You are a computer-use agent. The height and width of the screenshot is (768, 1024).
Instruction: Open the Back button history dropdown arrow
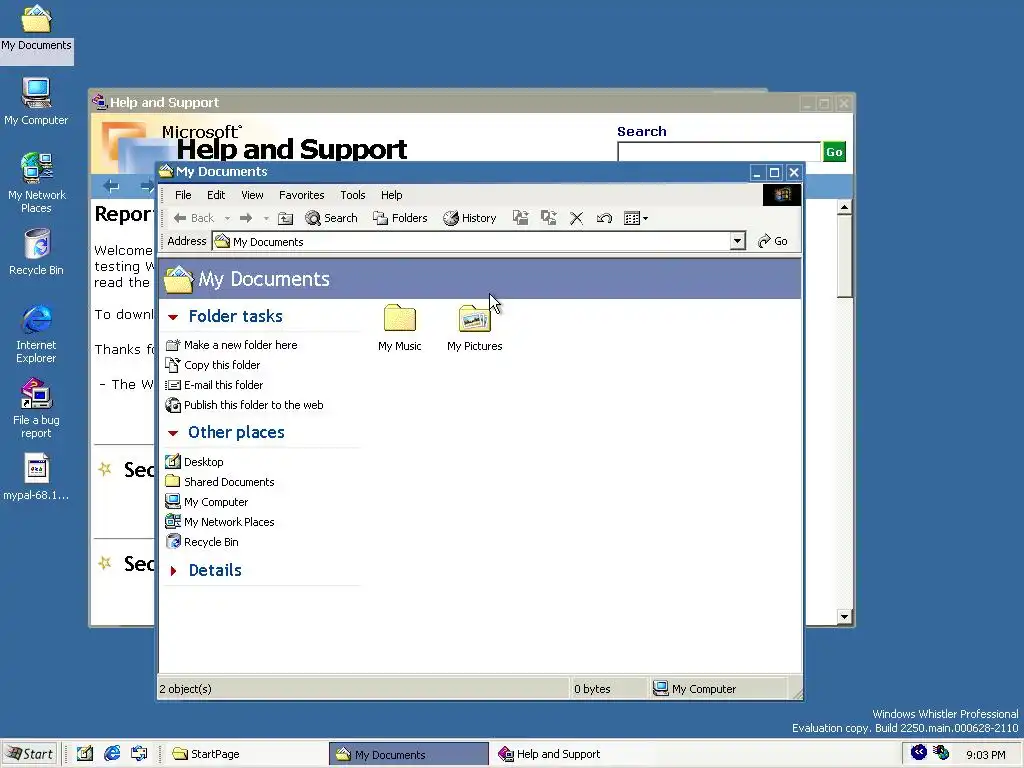coord(227,218)
